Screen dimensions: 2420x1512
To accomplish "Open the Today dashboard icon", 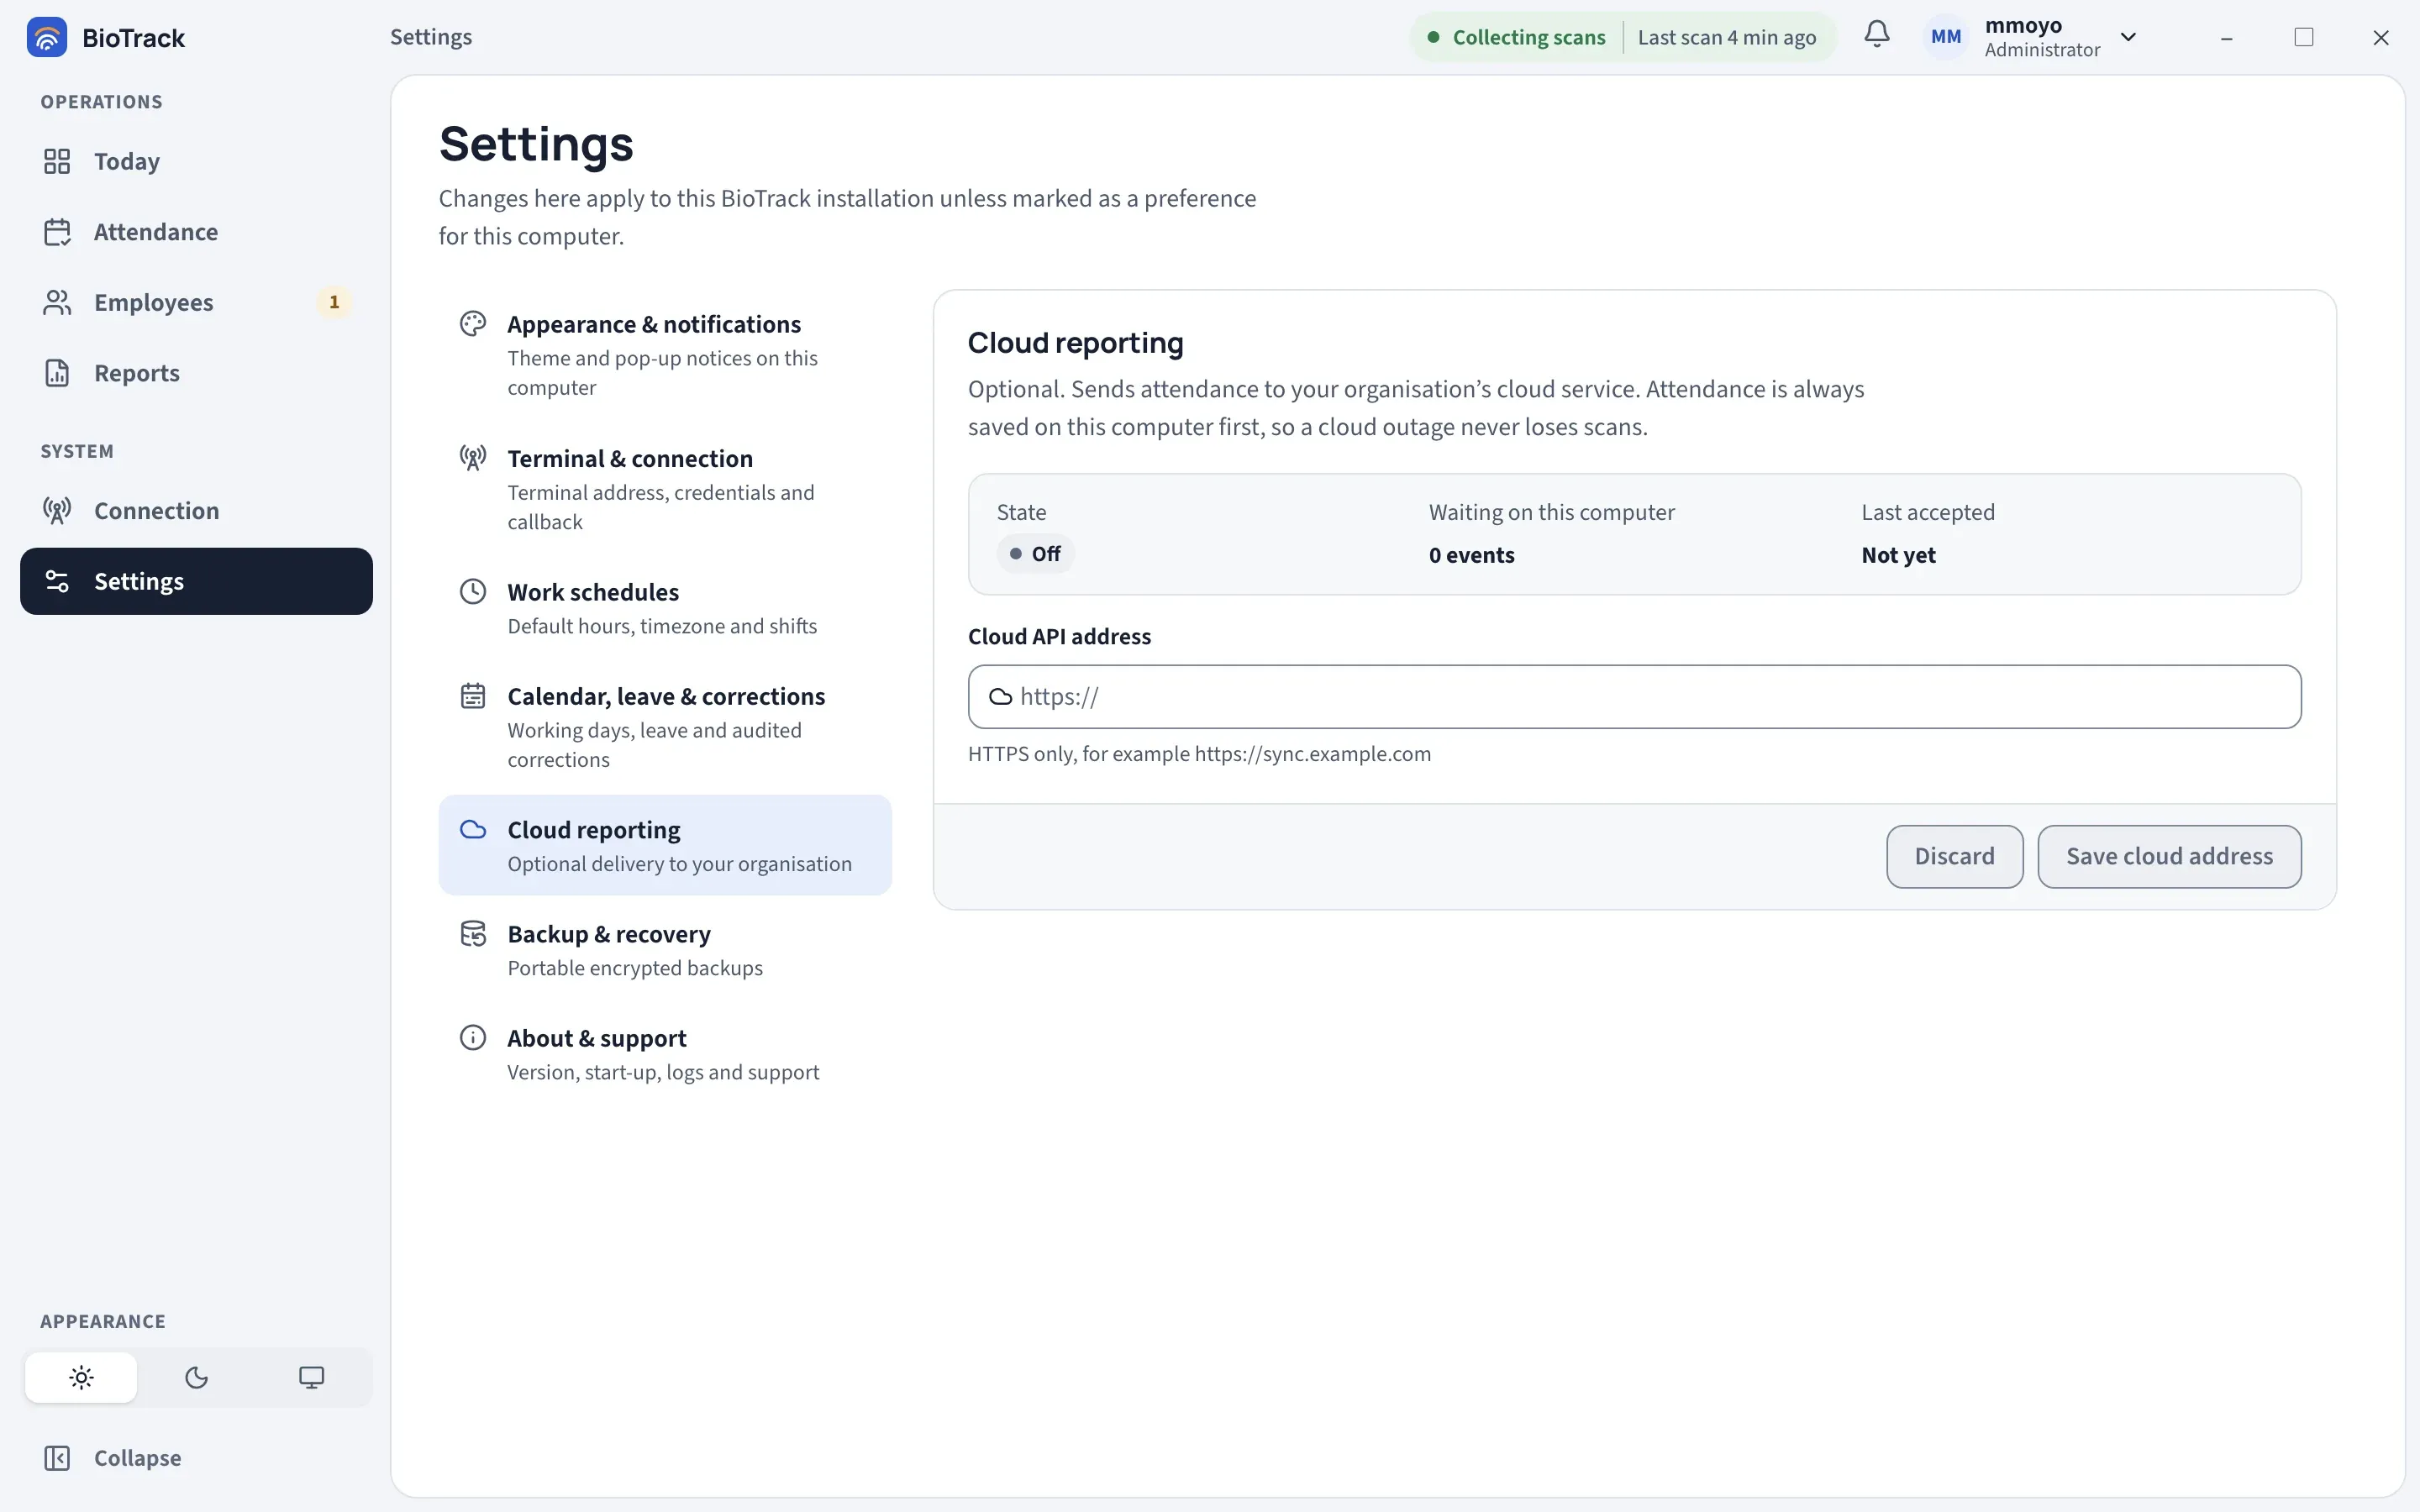I will [x=57, y=161].
